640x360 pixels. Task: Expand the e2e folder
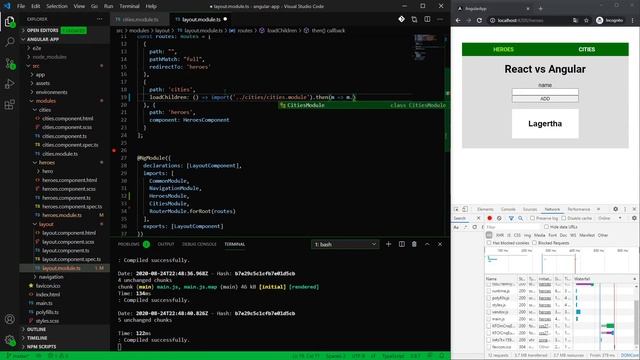pyautogui.click(x=37, y=48)
